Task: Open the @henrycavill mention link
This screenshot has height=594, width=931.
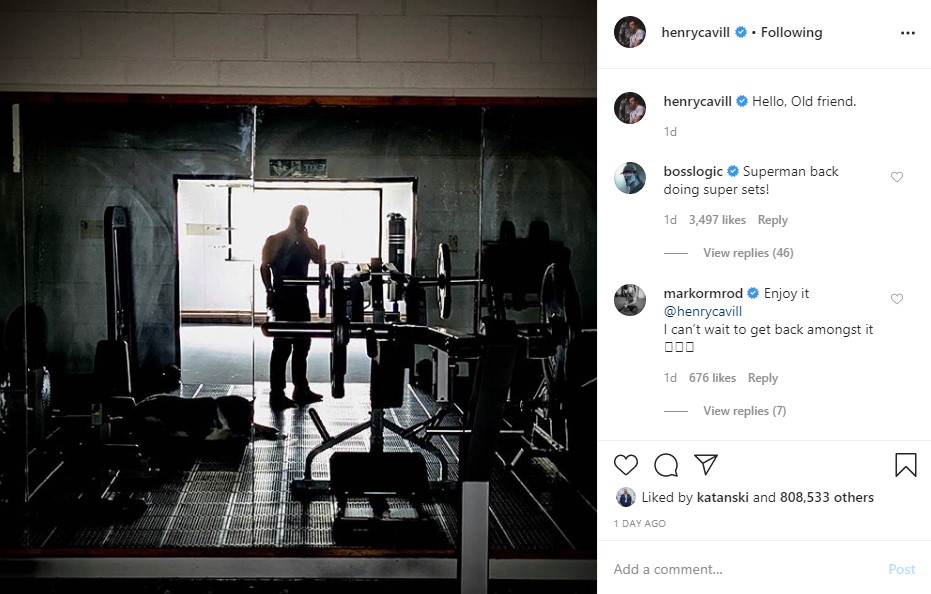Action: 702,311
